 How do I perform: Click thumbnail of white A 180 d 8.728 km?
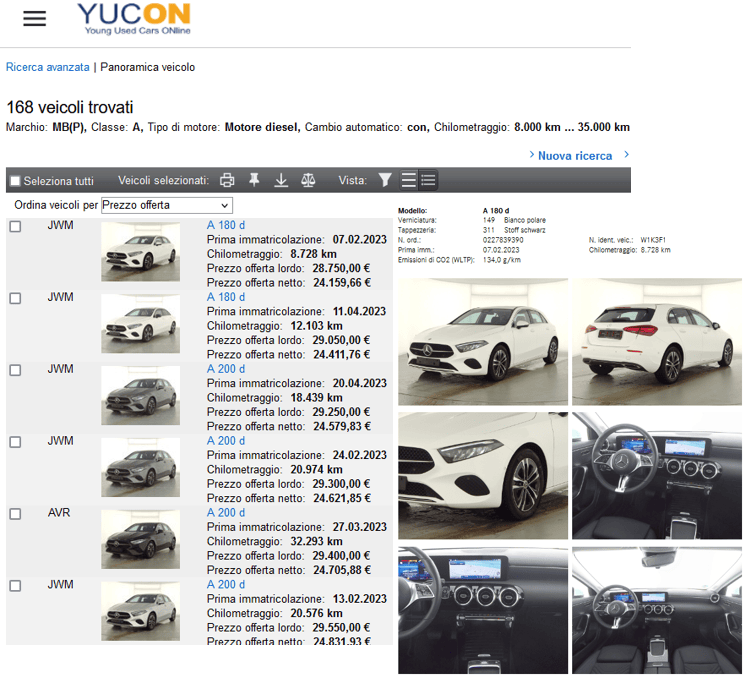coord(140,252)
